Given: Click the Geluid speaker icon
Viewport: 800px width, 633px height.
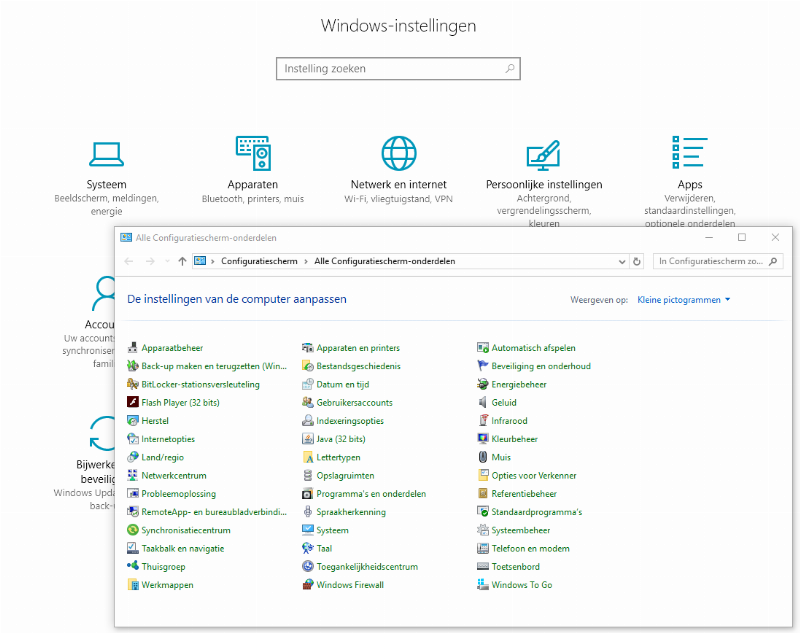Looking at the screenshot, I should 483,402.
